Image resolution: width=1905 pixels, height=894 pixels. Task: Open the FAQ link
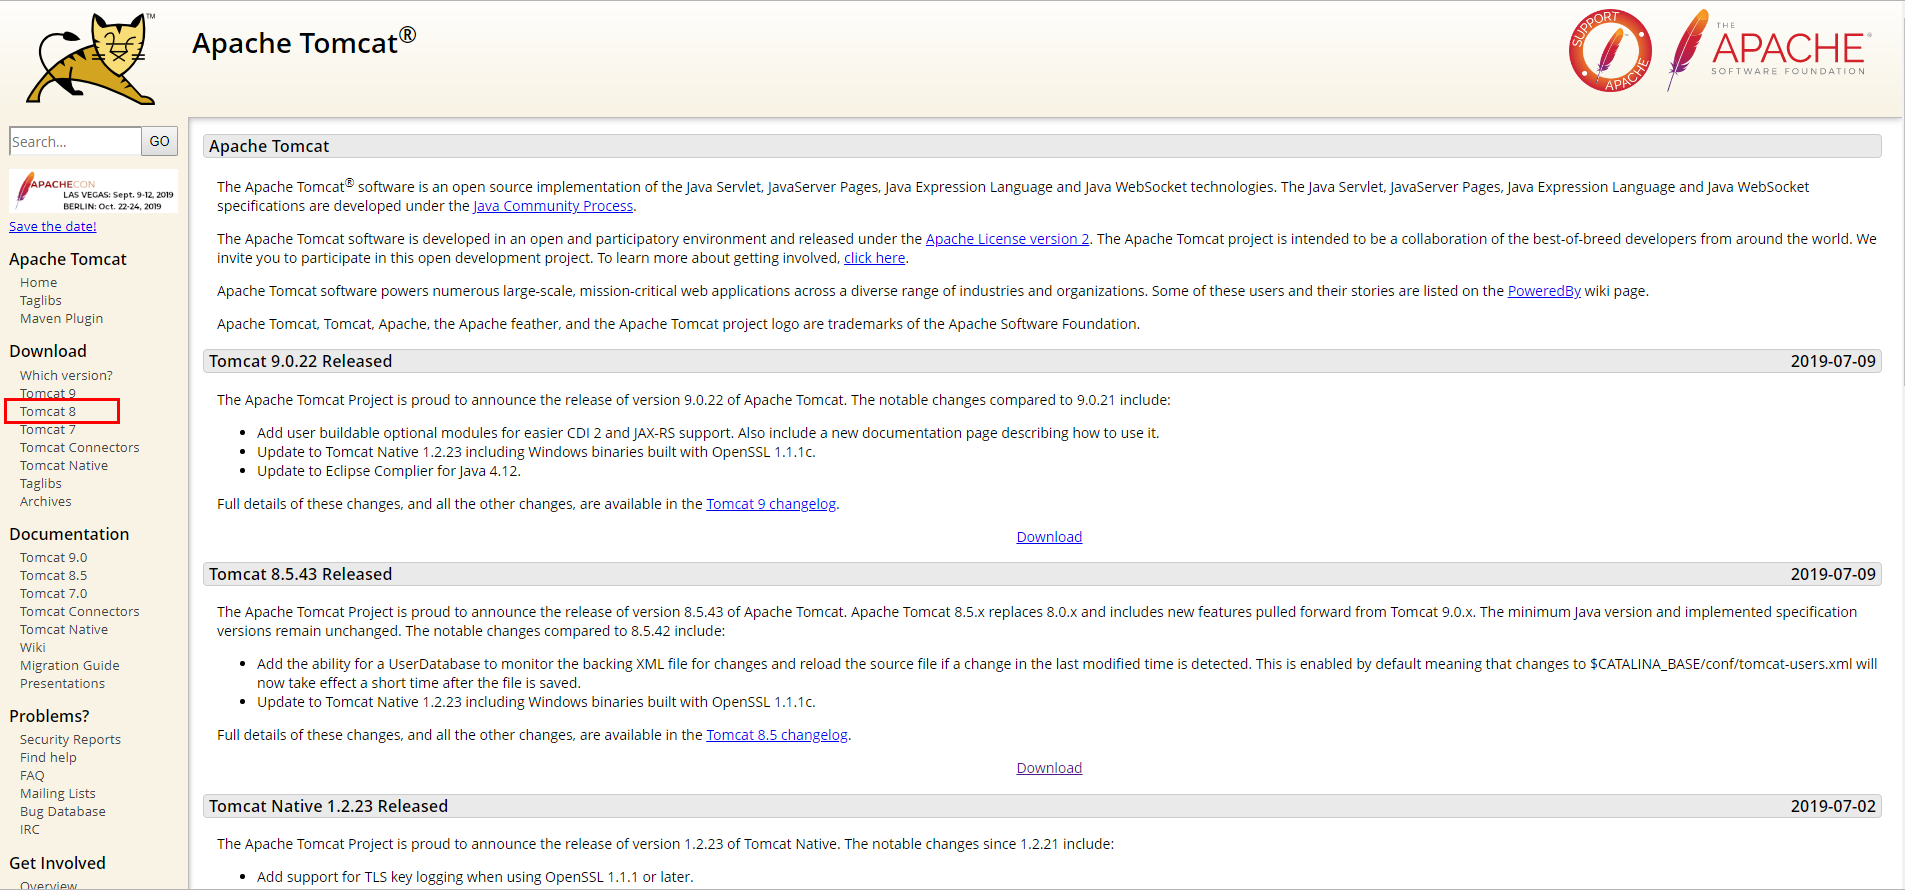coord(32,776)
